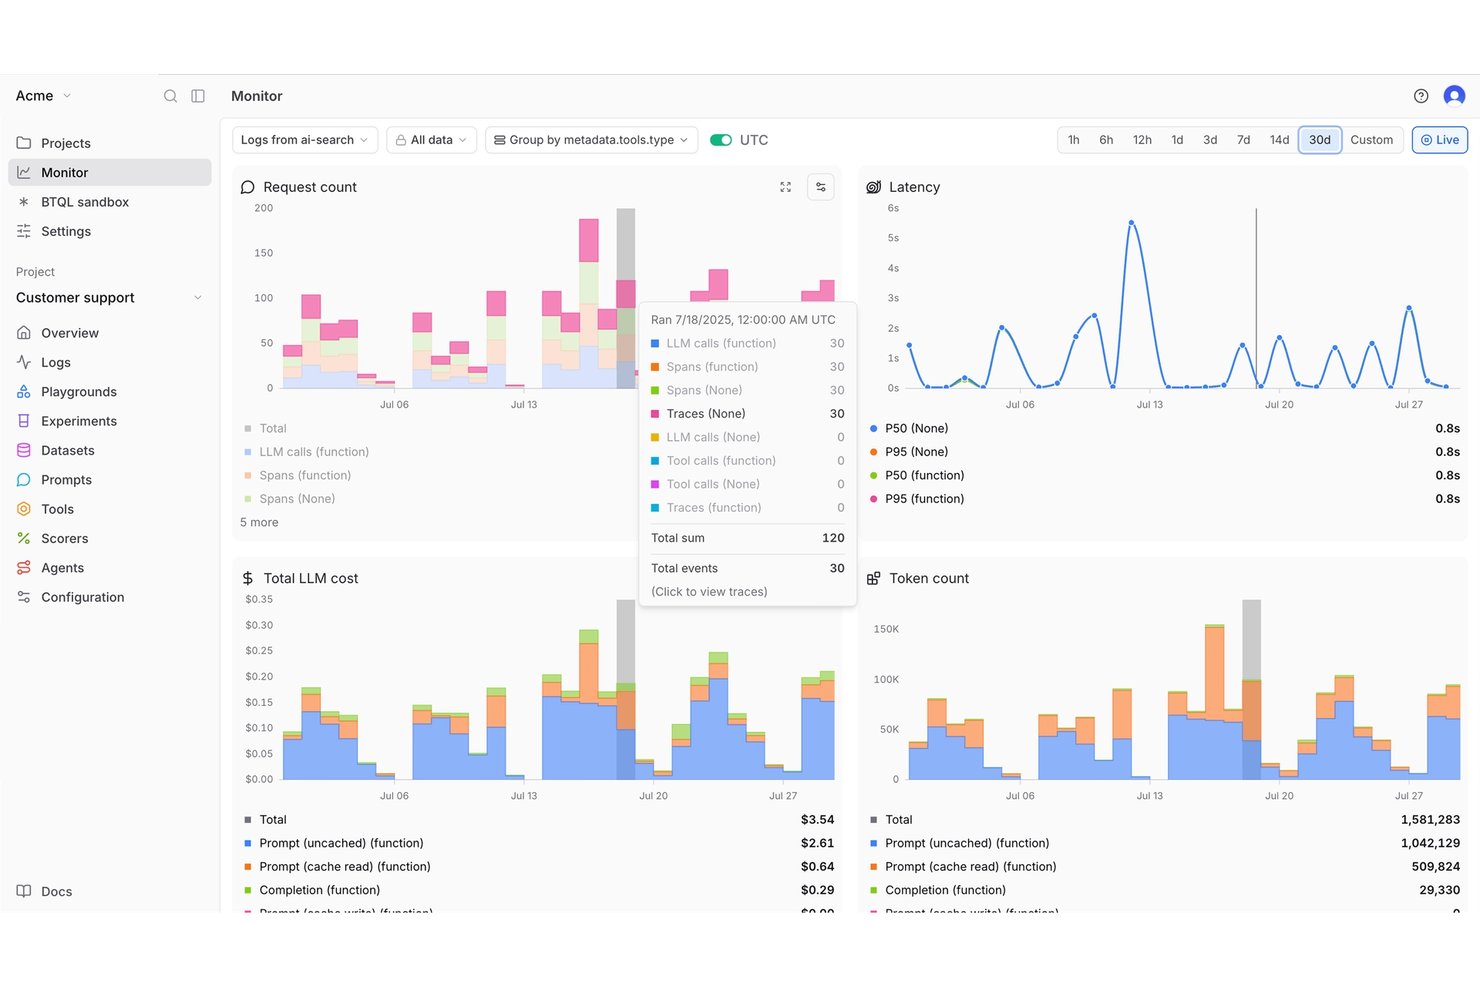The height and width of the screenshot is (987, 1480).
Task: Select the 1h time range
Action: (1074, 140)
